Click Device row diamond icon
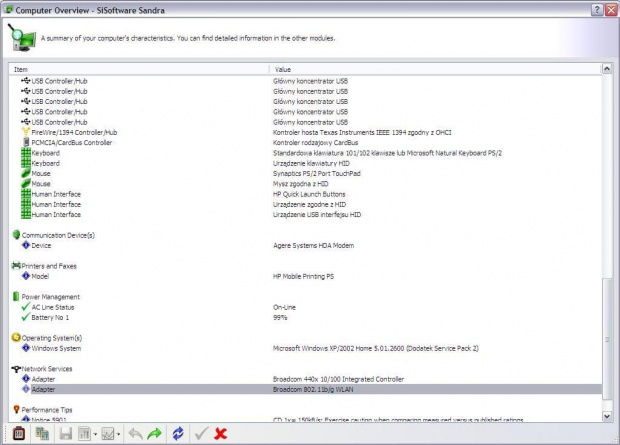The width and height of the screenshot is (620, 445). click(x=26, y=245)
